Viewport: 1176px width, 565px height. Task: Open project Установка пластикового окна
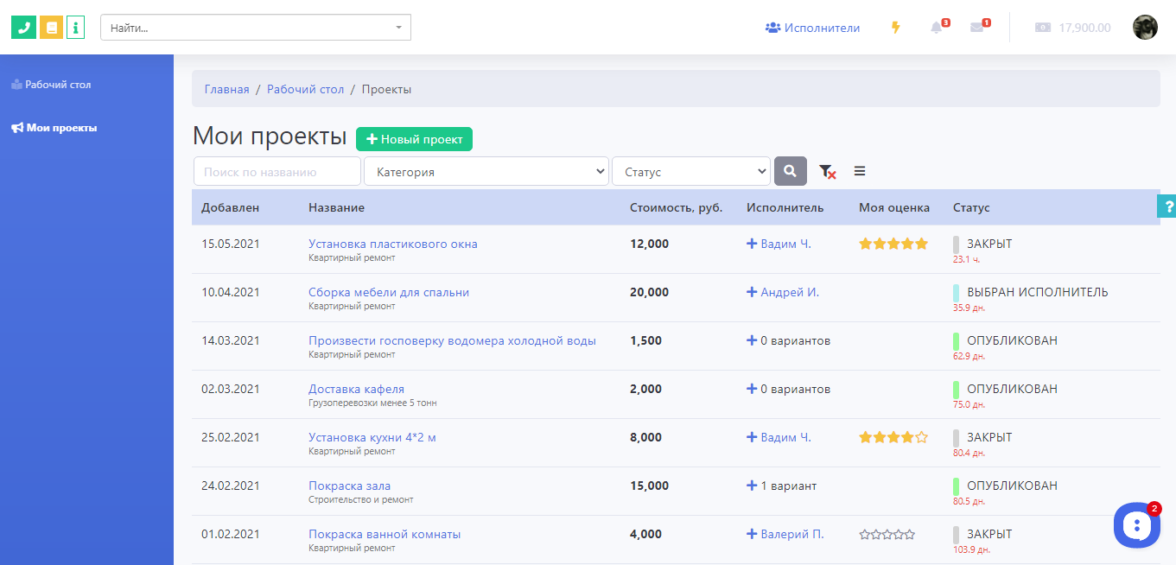point(393,244)
